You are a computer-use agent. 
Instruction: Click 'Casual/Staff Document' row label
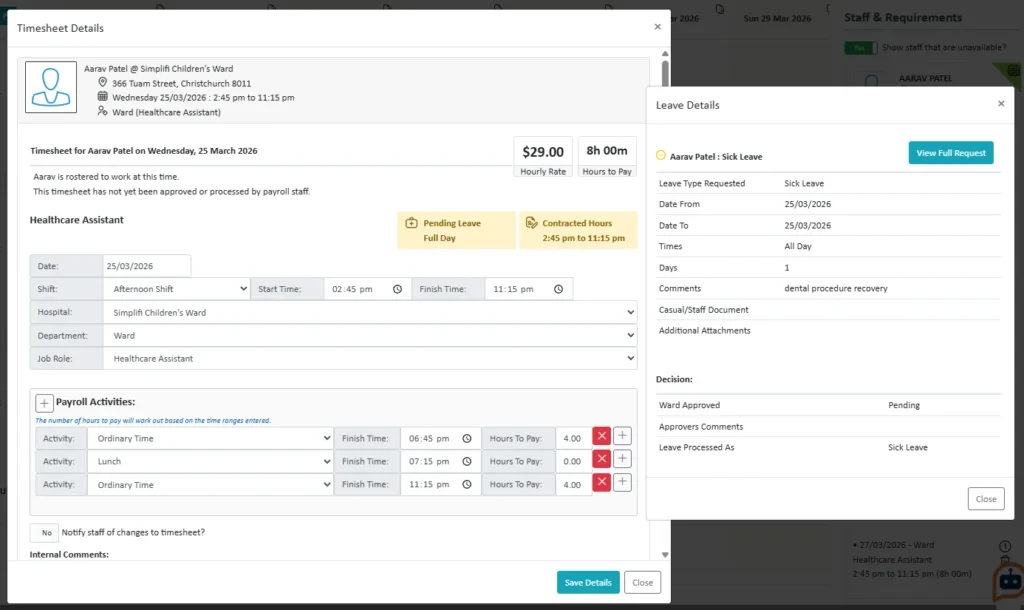click(703, 310)
